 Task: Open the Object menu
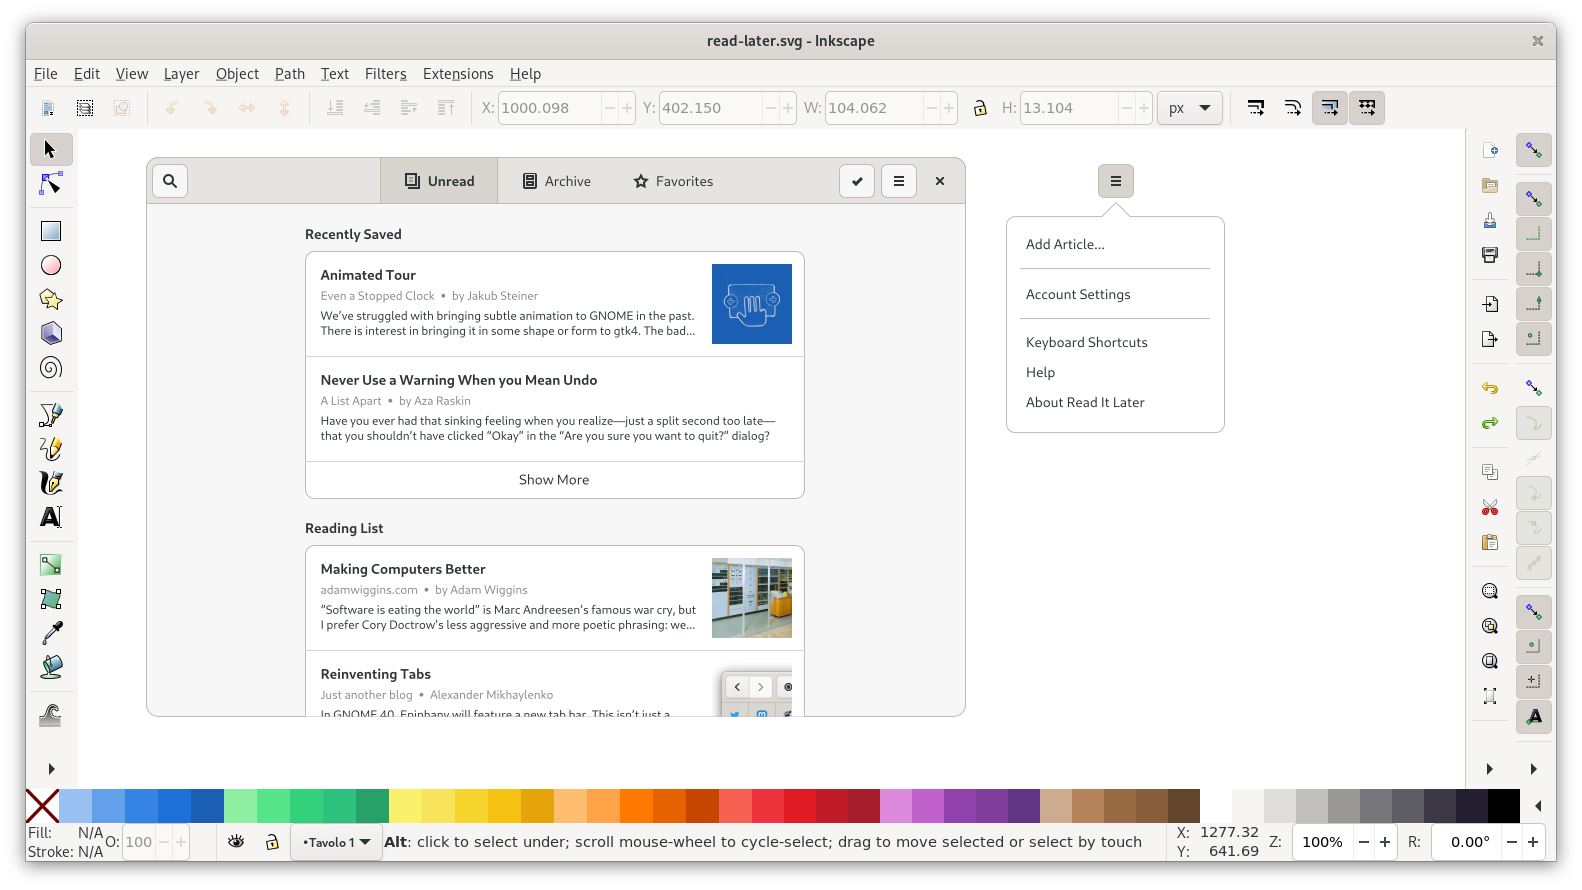click(237, 74)
